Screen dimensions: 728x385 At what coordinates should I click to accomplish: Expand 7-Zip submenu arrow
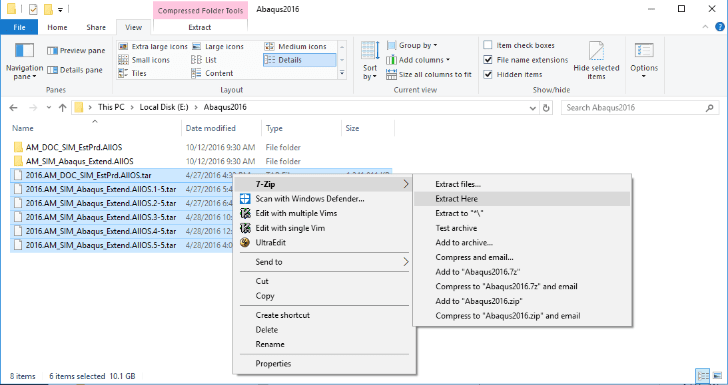[x=406, y=184]
